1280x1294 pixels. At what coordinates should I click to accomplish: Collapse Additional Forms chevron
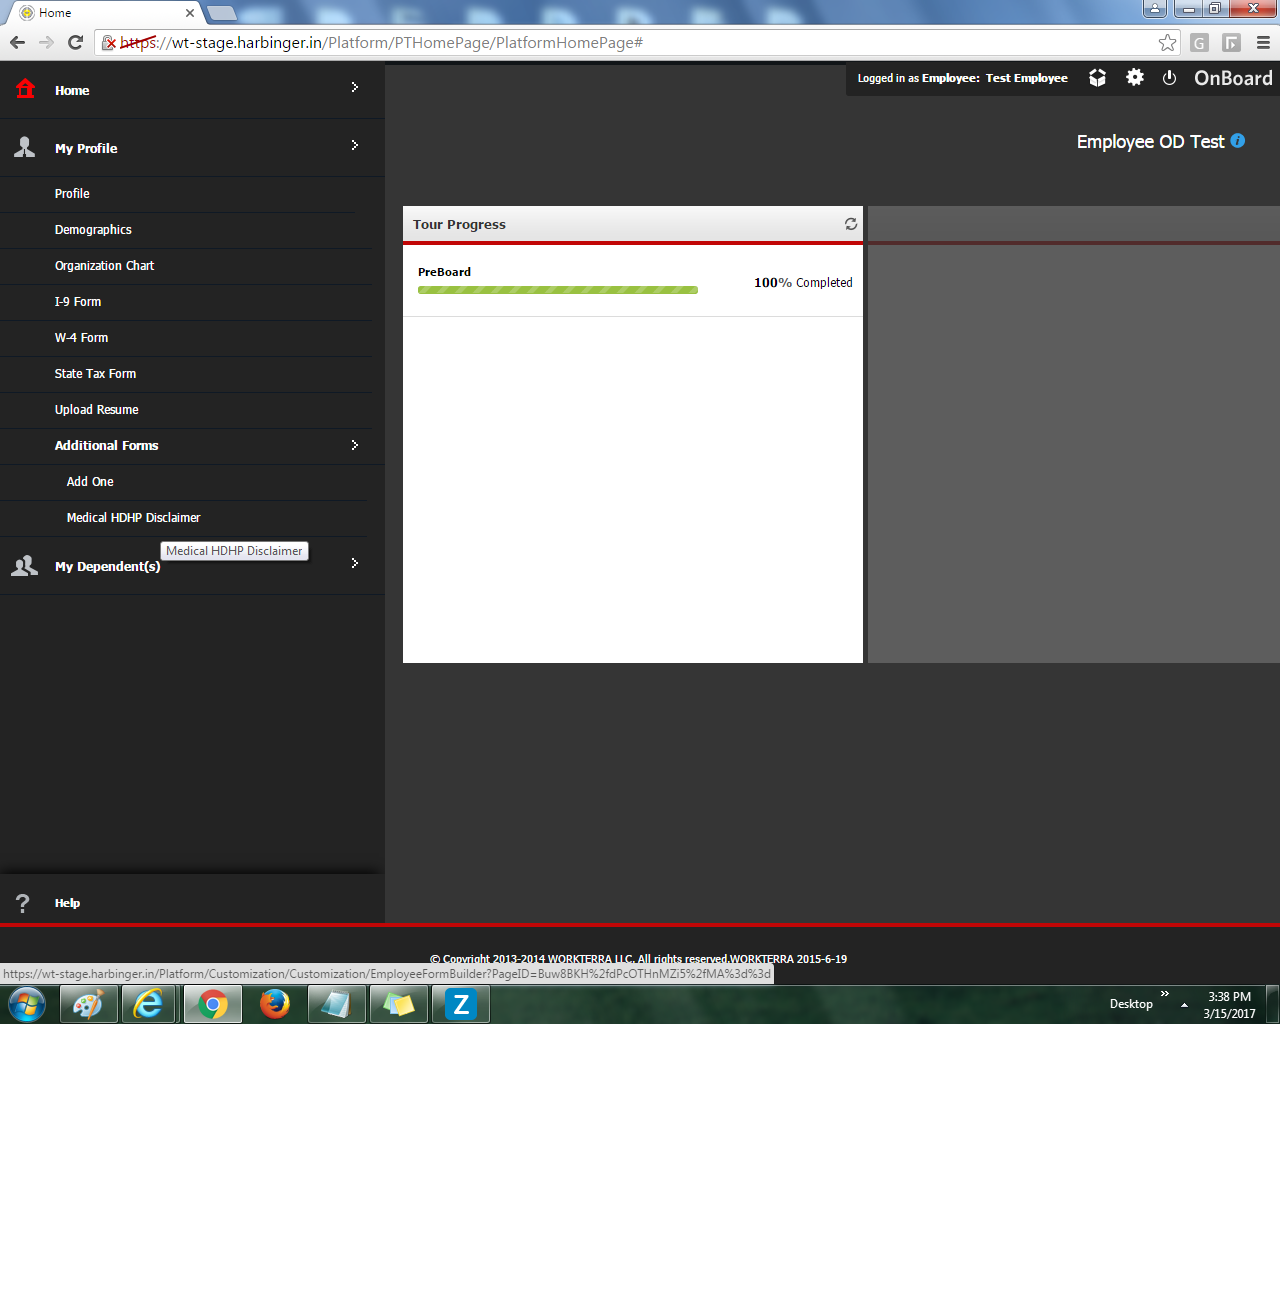coord(354,444)
